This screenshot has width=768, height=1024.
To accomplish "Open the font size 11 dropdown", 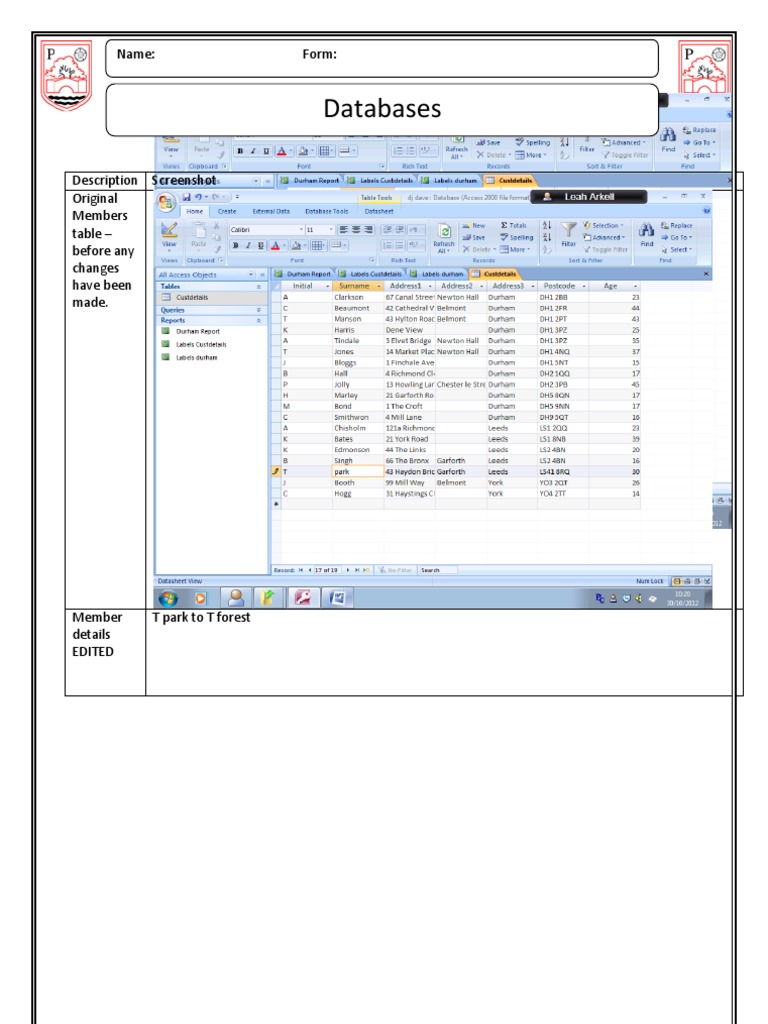I will coord(330,230).
